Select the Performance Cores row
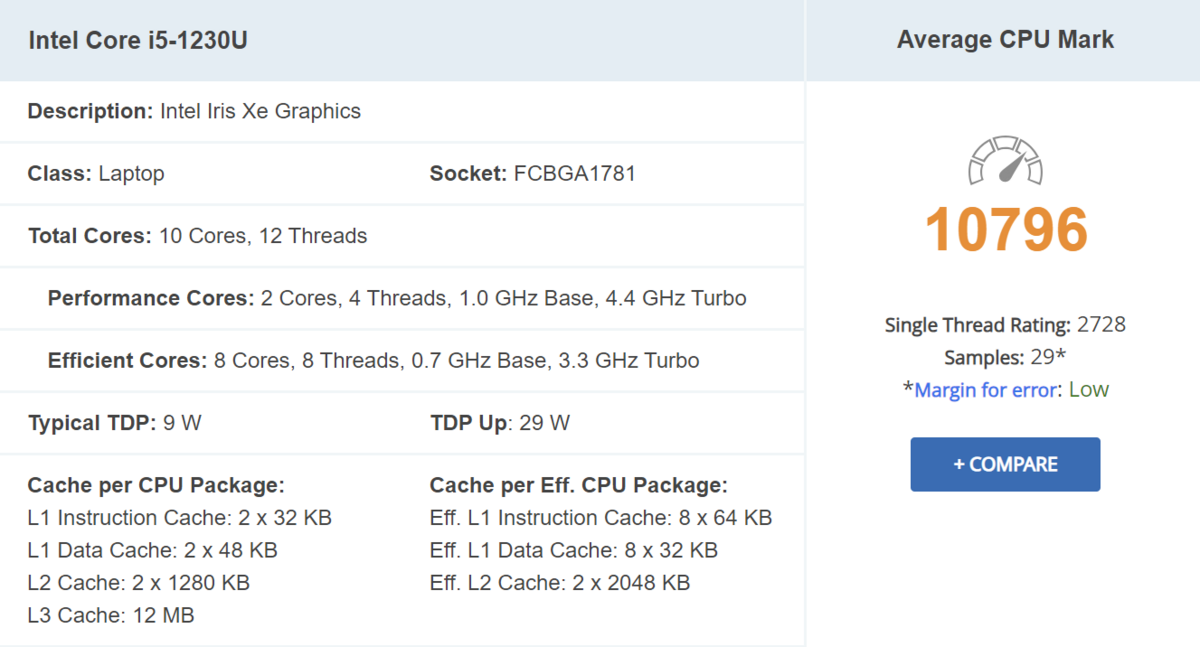 click(397, 298)
